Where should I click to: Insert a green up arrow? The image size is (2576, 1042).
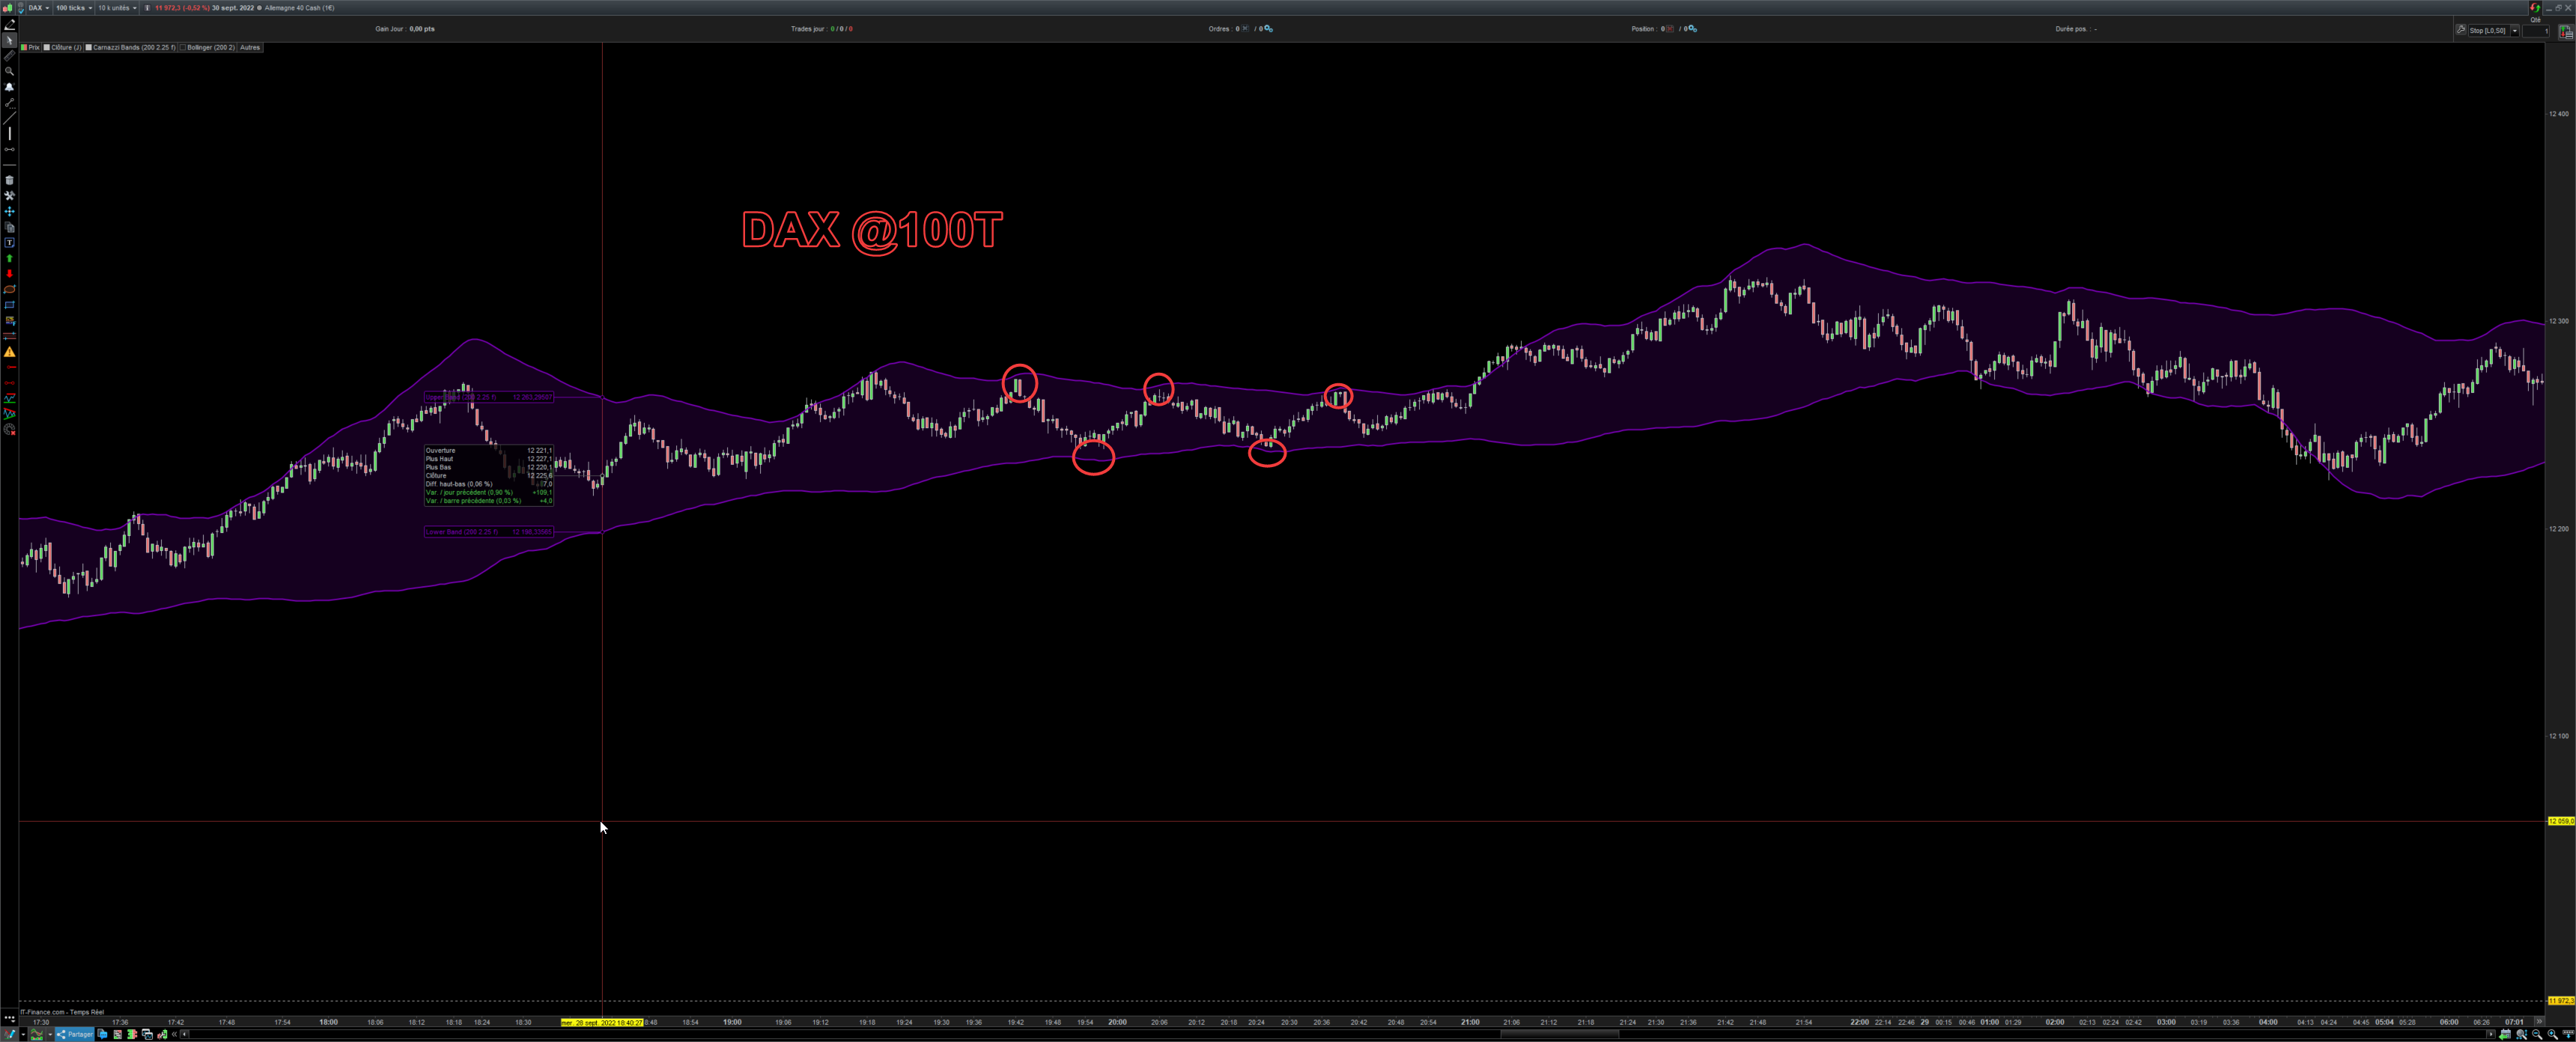pyautogui.click(x=9, y=258)
